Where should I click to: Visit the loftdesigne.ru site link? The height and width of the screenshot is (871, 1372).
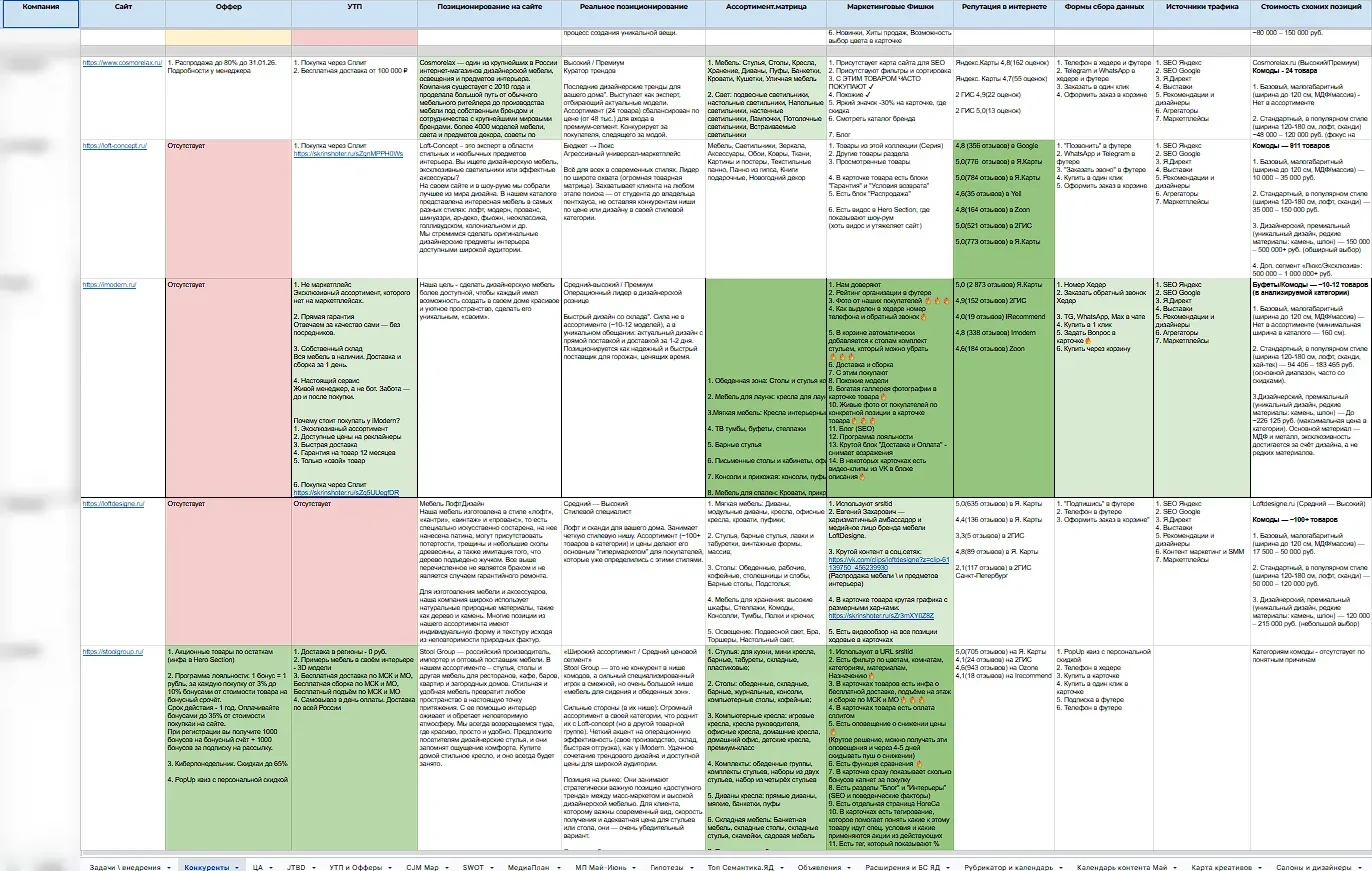(x=113, y=504)
